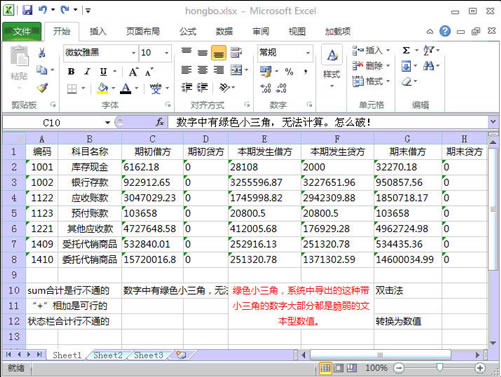The height and width of the screenshot is (377, 501).
Task: Adjust the zoom slider handle
Action: tap(440, 368)
